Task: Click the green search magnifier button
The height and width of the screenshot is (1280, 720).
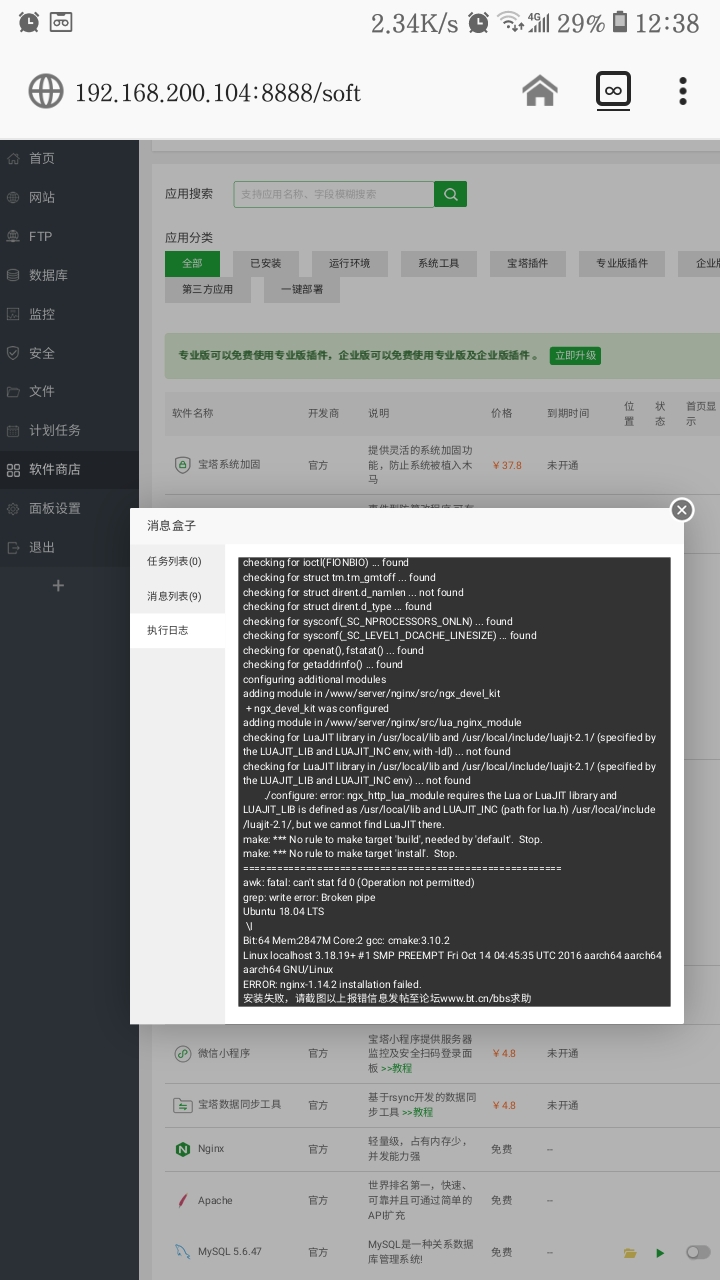Action: [450, 194]
